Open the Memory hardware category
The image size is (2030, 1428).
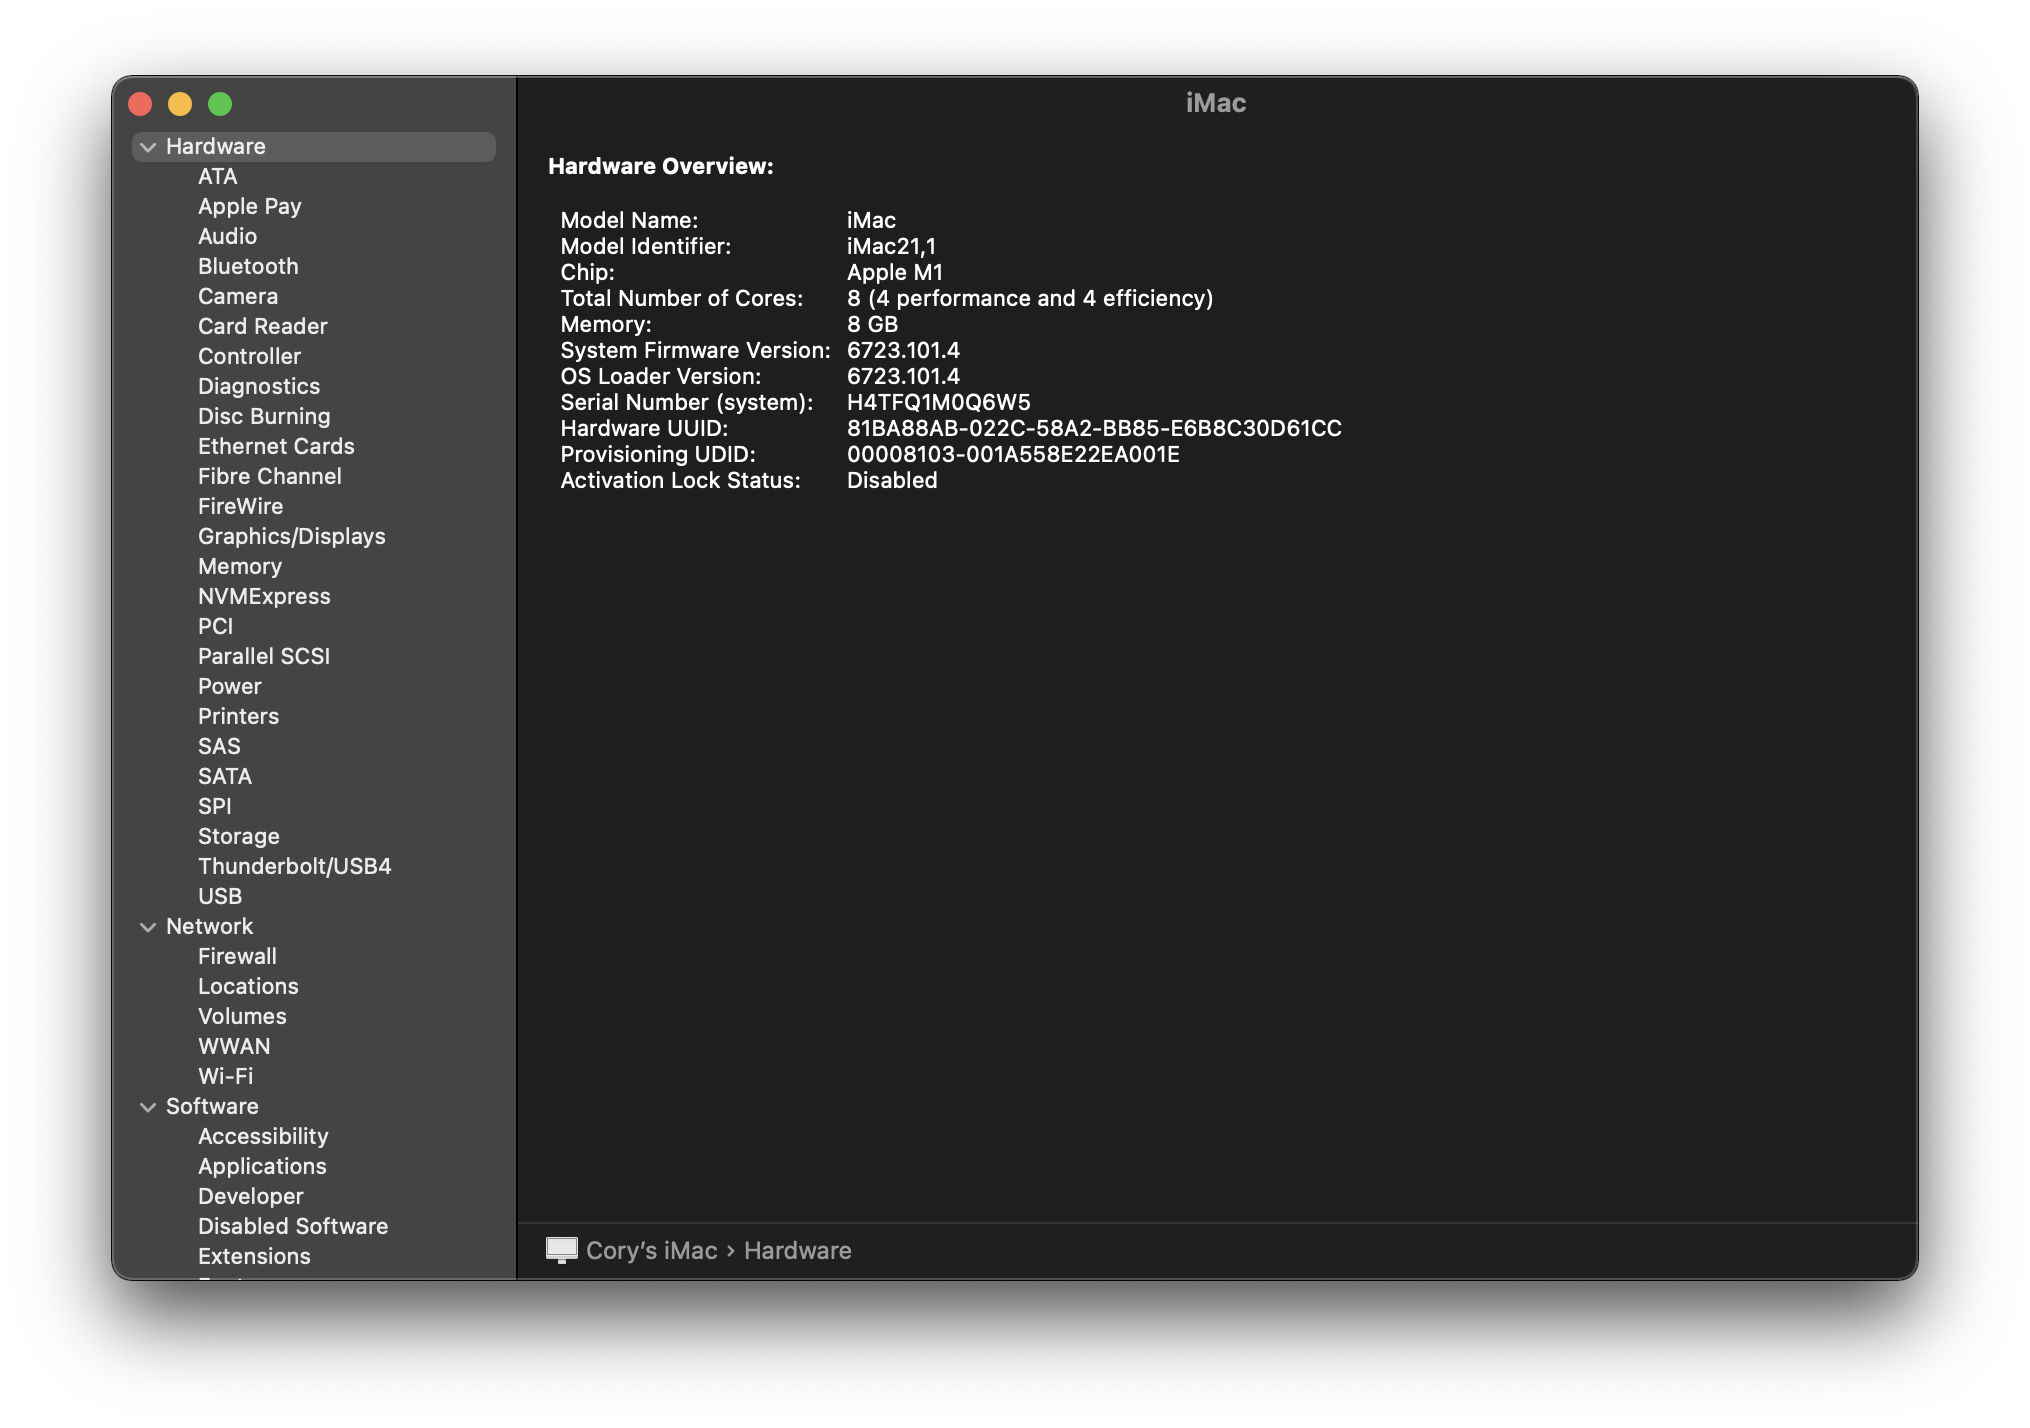click(240, 566)
